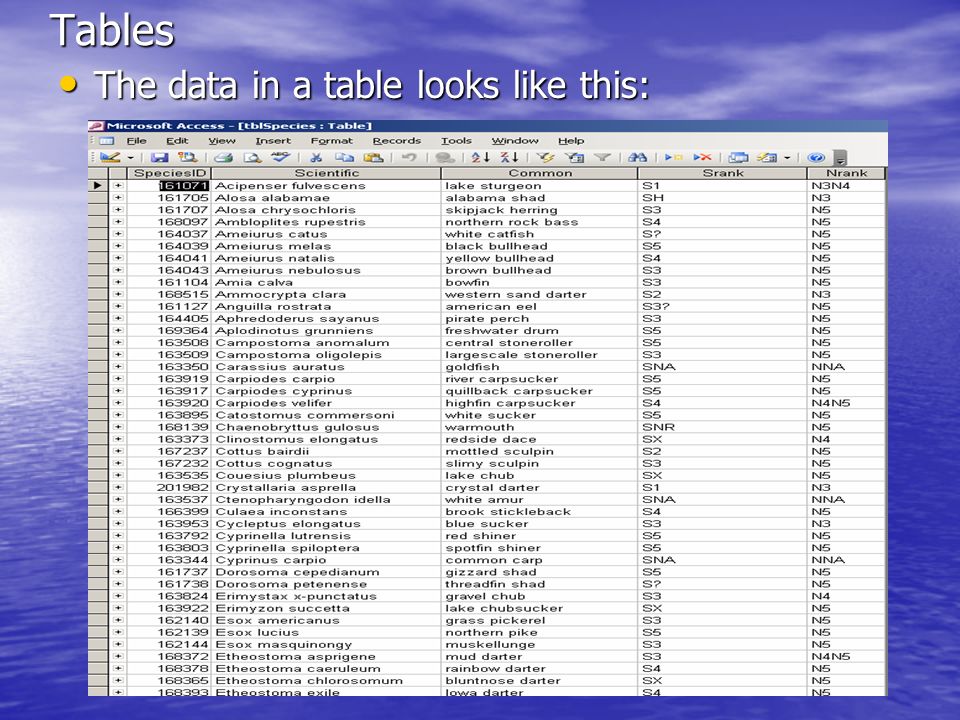
Task: Click the Find binoculars icon
Action: pos(637,157)
